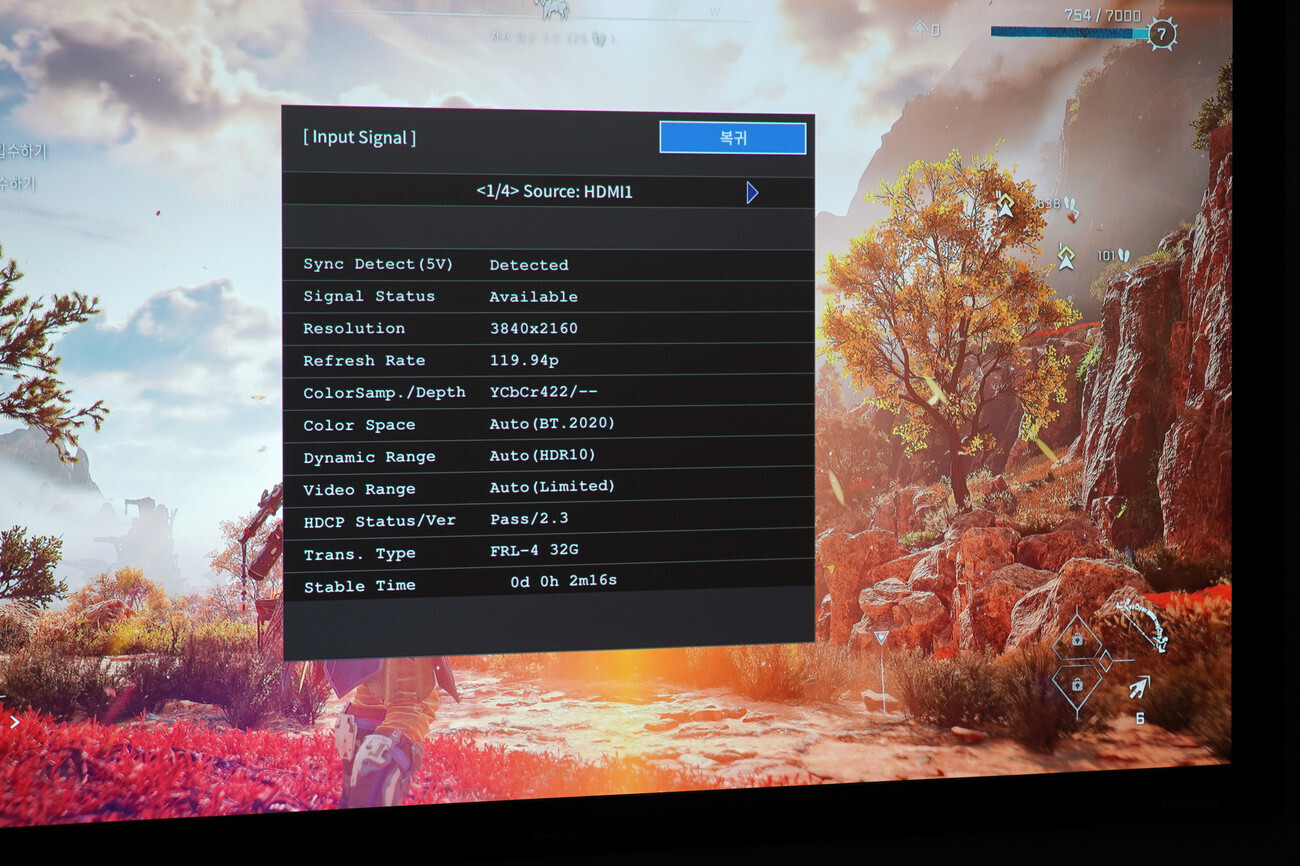Switch to next source with right arrow
The height and width of the screenshot is (866, 1300).
click(752, 192)
